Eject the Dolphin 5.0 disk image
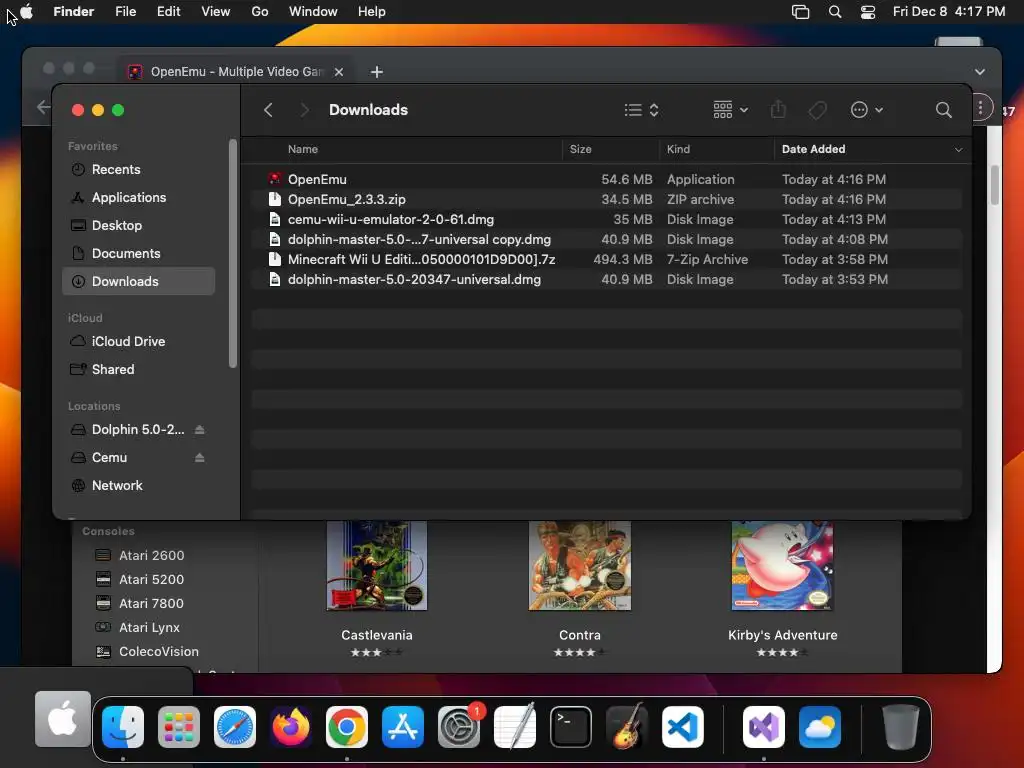The width and height of the screenshot is (1024, 768). 200,430
